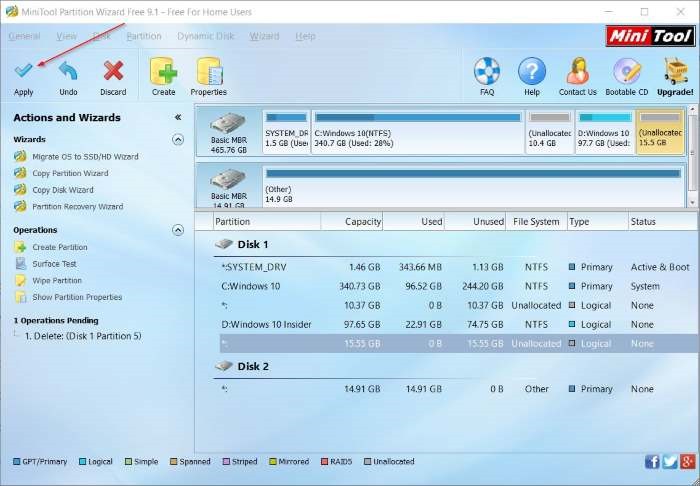Select the *:SYSTEM_DRV partition row

458,267
